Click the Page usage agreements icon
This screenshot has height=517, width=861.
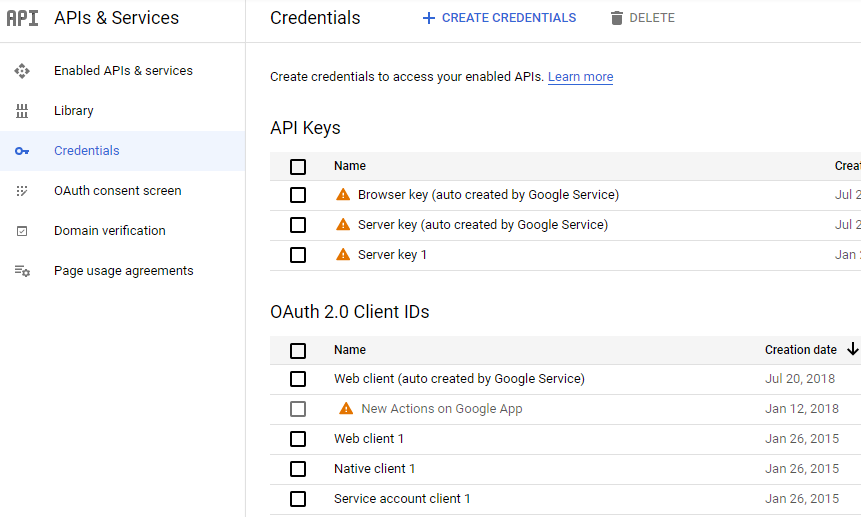click(22, 271)
